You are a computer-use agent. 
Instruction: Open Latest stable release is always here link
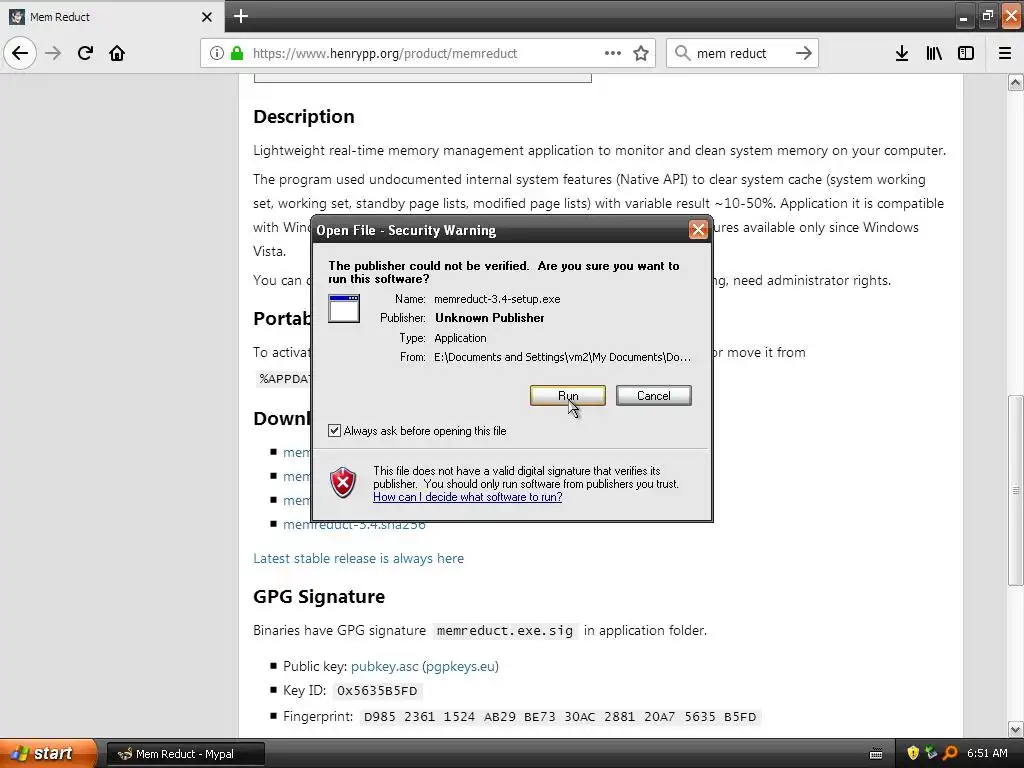[x=359, y=558]
